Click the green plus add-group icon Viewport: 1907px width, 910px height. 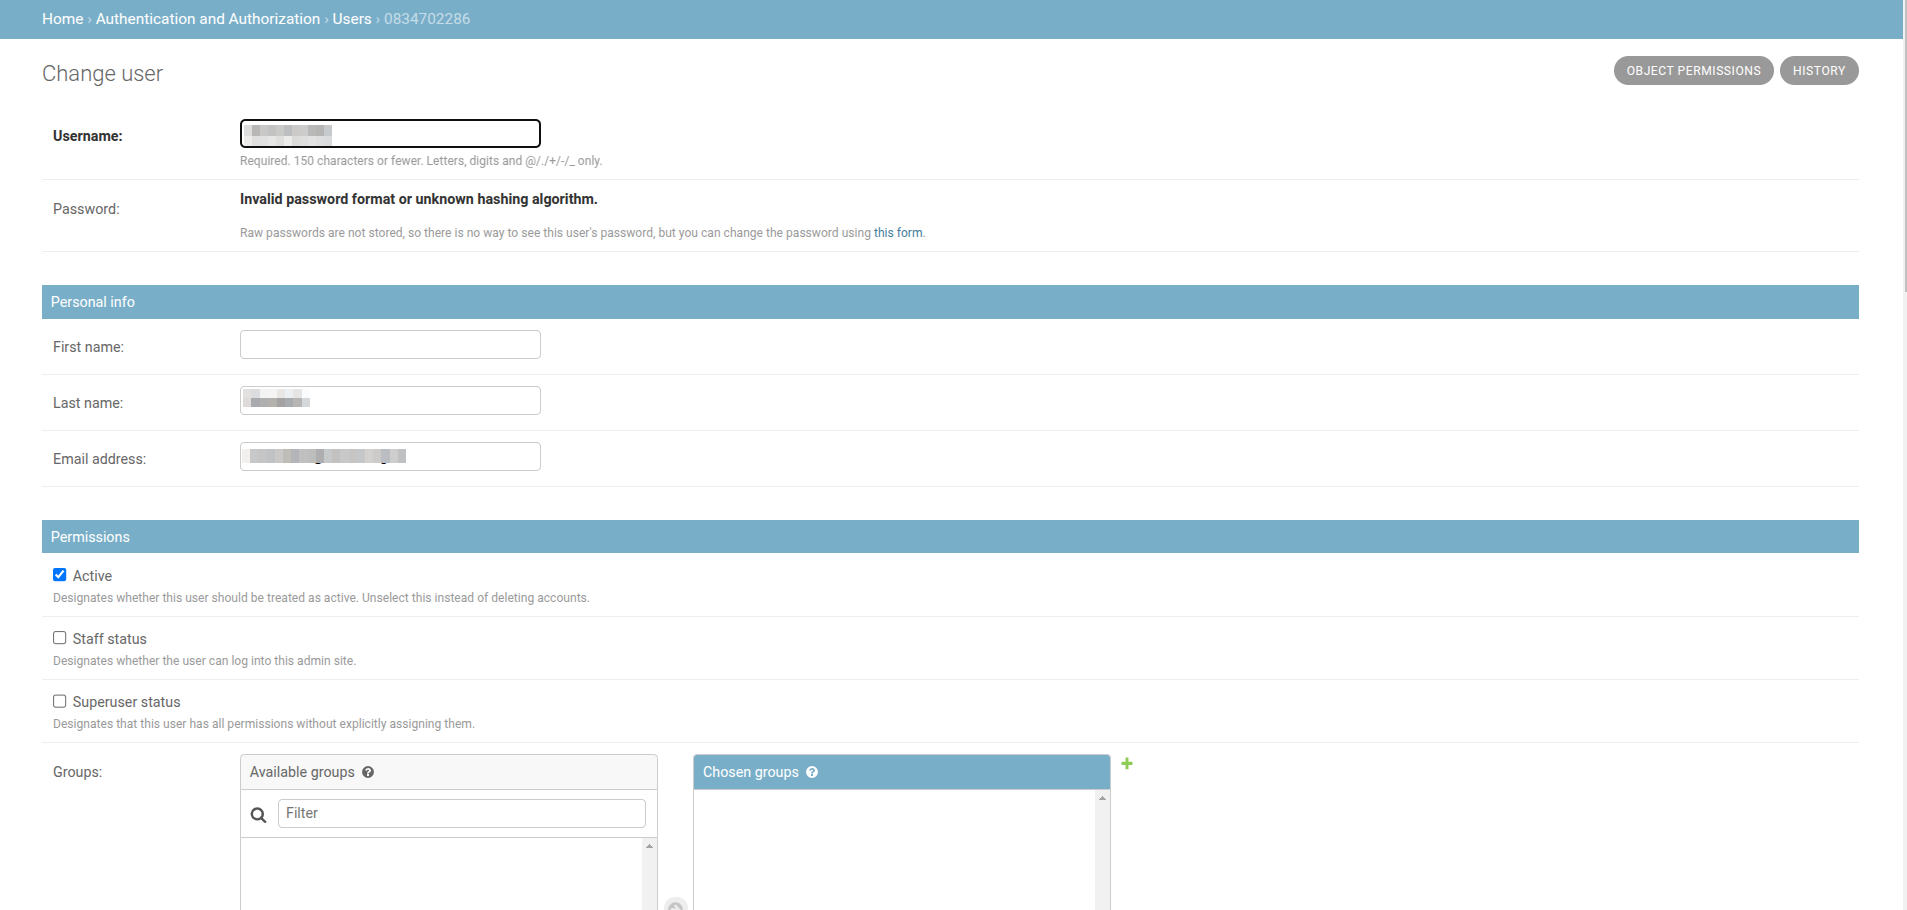click(x=1127, y=763)
